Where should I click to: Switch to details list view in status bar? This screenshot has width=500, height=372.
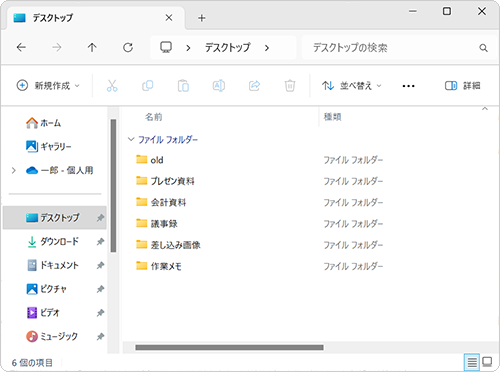click(472, 362)
